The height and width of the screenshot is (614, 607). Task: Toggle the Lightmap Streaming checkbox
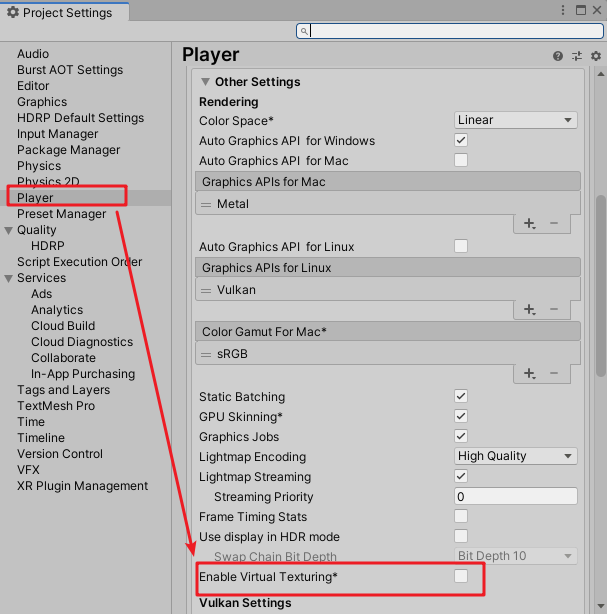pos(461,476)
